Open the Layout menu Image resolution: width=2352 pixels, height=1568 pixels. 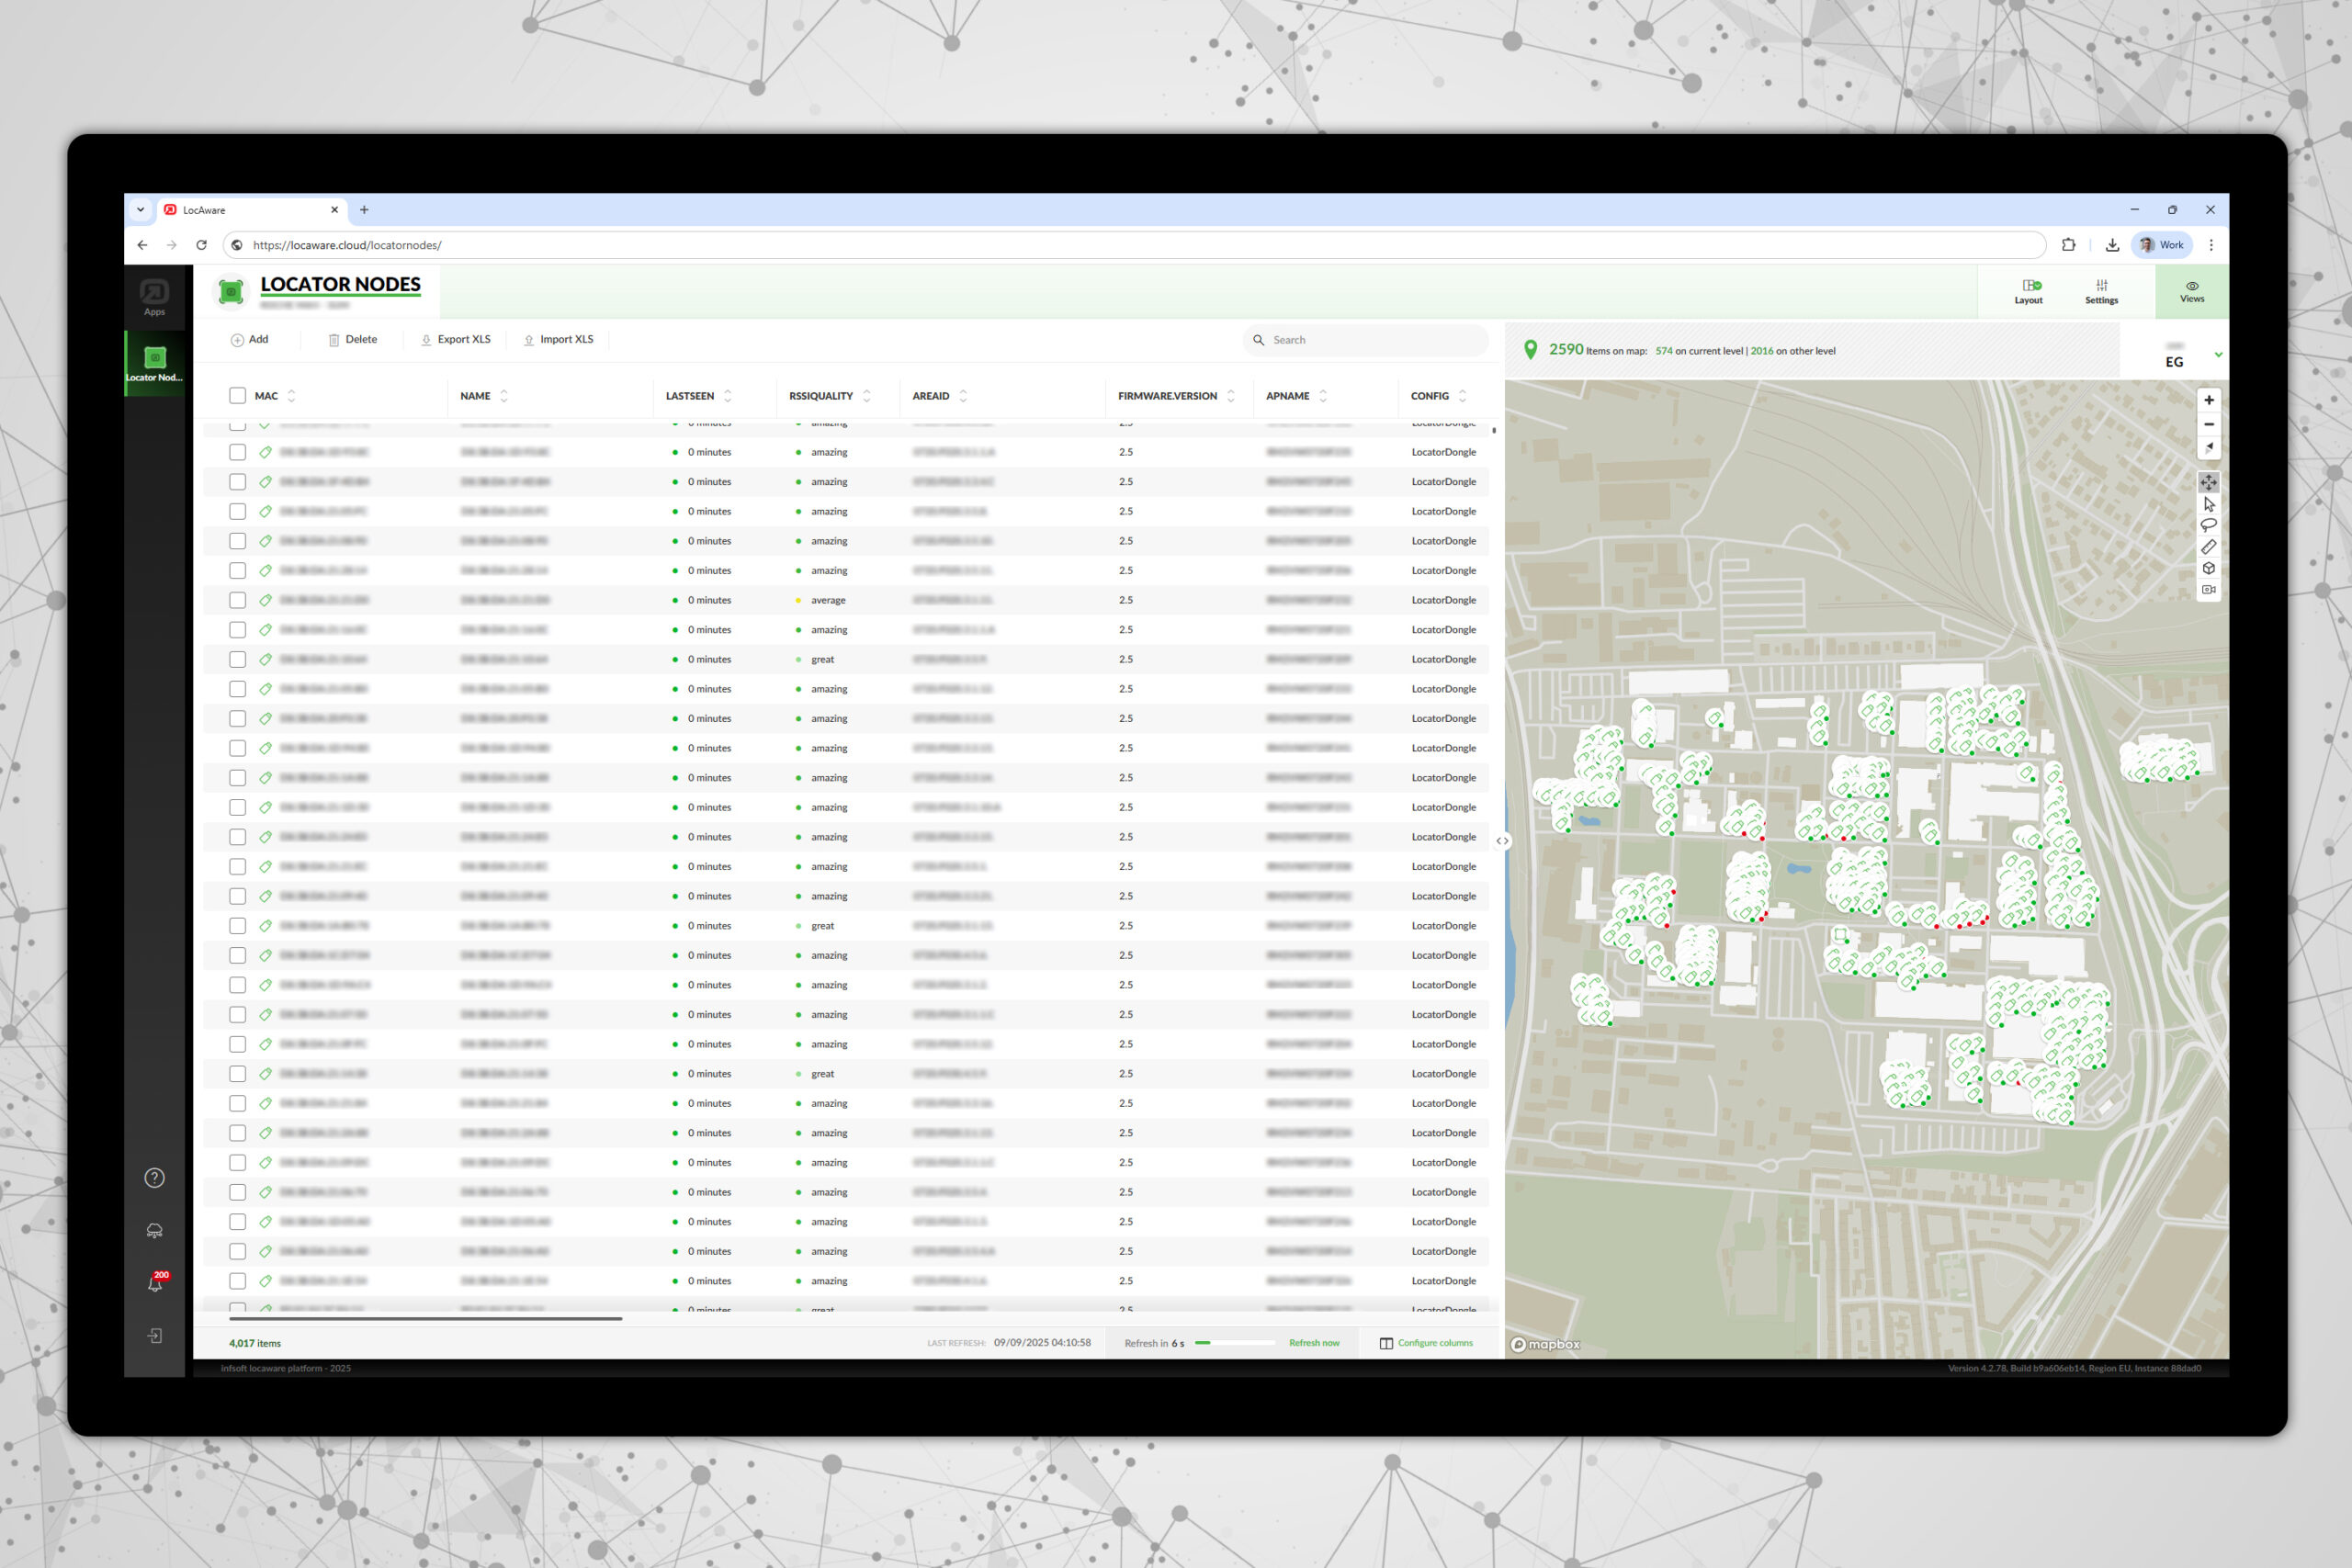(x=2027, y=291)
